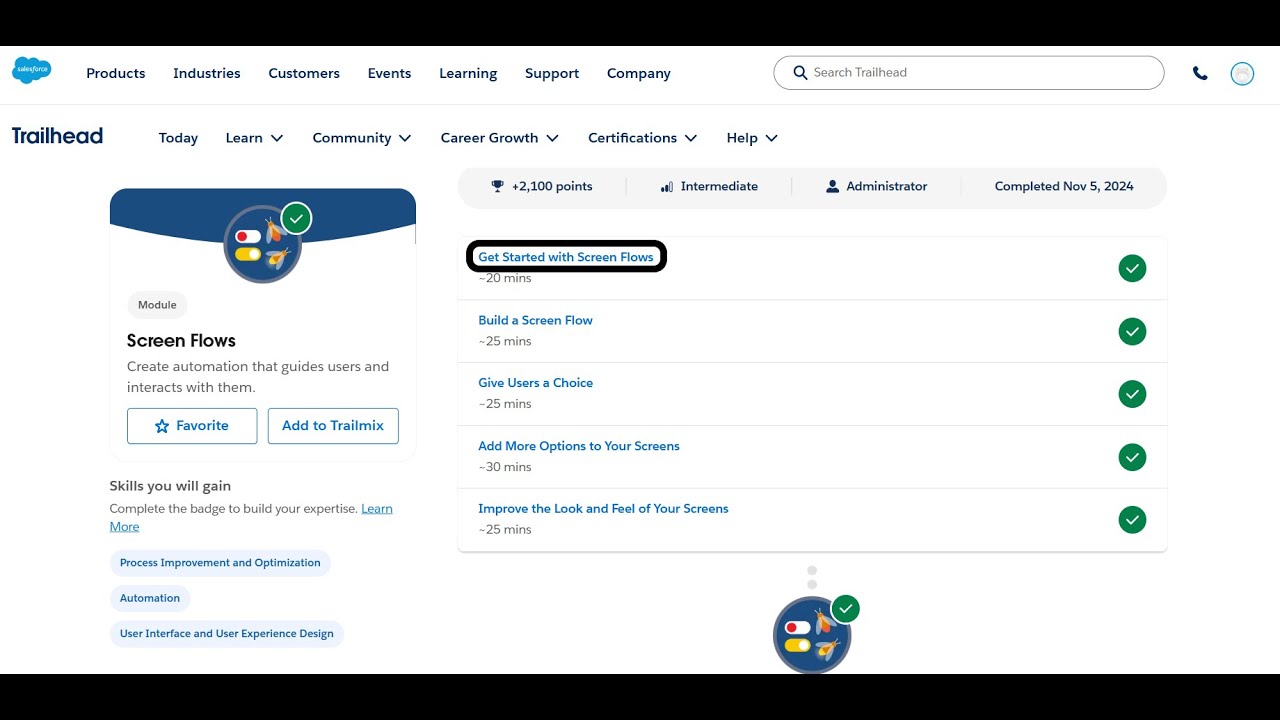Go to the Today tab
The height and width of the screenshot is (720, 1280).
point(178,138)
